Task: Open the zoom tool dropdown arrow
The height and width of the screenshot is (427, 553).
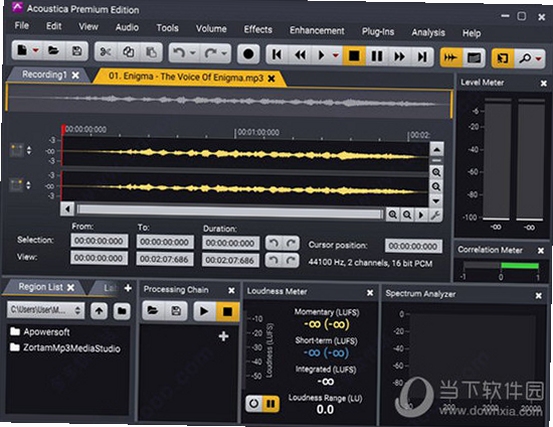Action: coord(539,59)
